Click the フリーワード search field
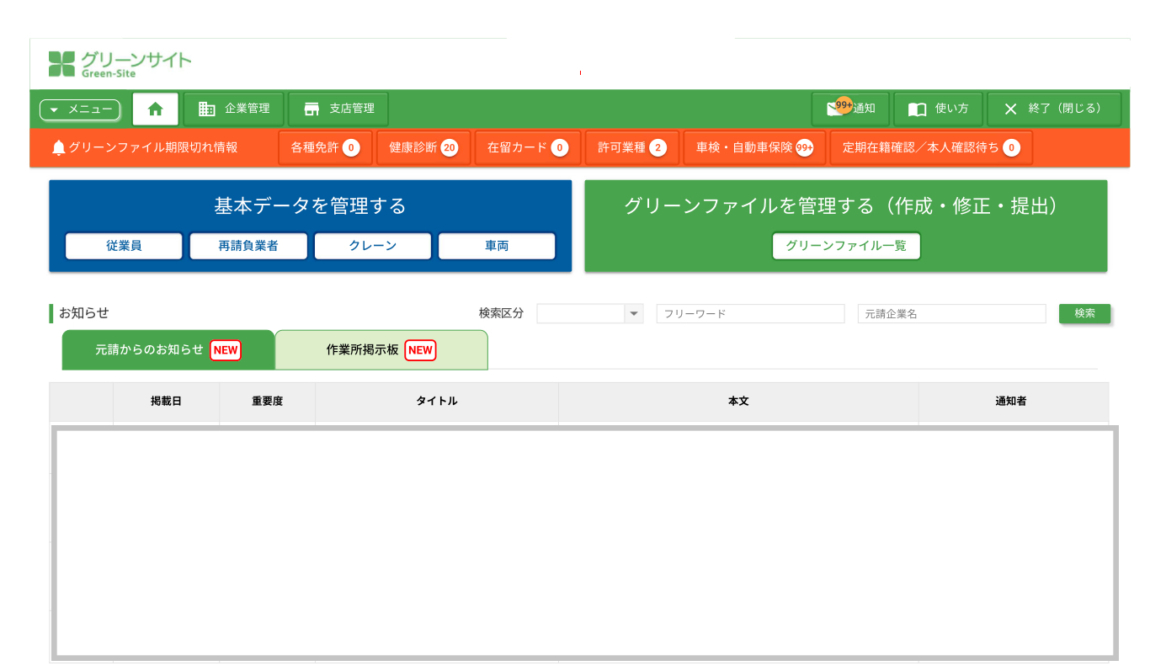Screen dimensions: 1150x671 click(x=750, y=314)
